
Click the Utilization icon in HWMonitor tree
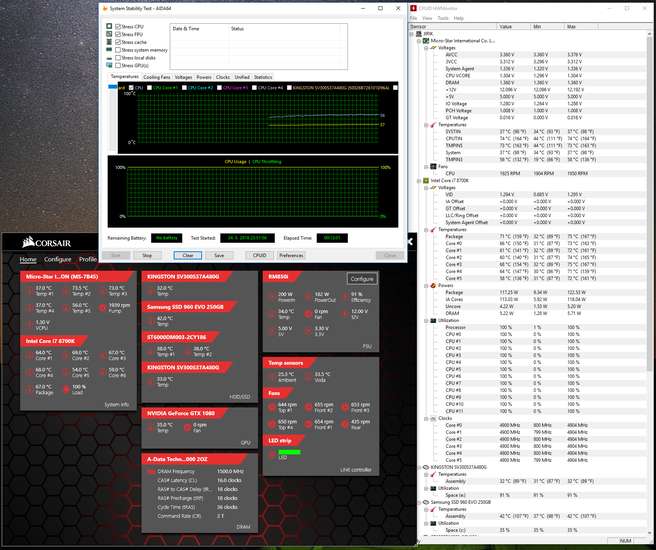click(433, 320)
